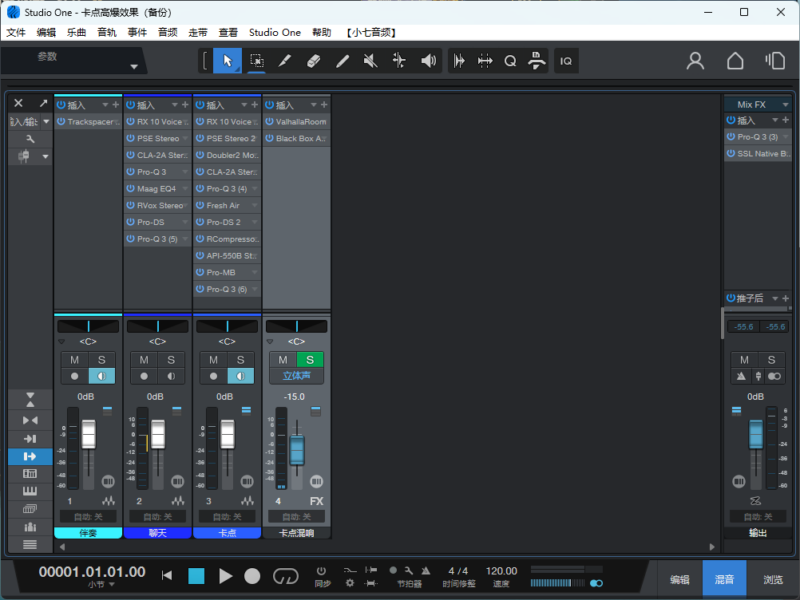Start playback with Play button
The width and height of the screenshot is (800, 600).
click(x=225, y=576)
